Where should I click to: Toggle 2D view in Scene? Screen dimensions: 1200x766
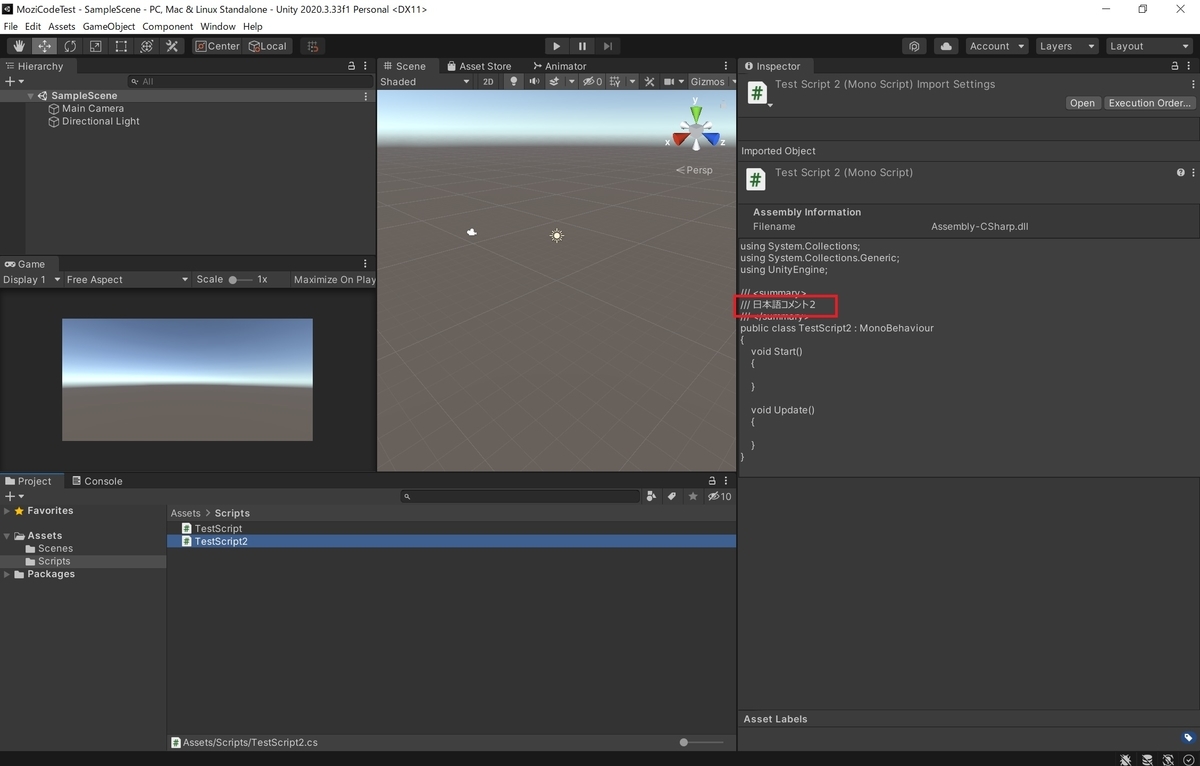pyautogui.click(x=488, y=82)
